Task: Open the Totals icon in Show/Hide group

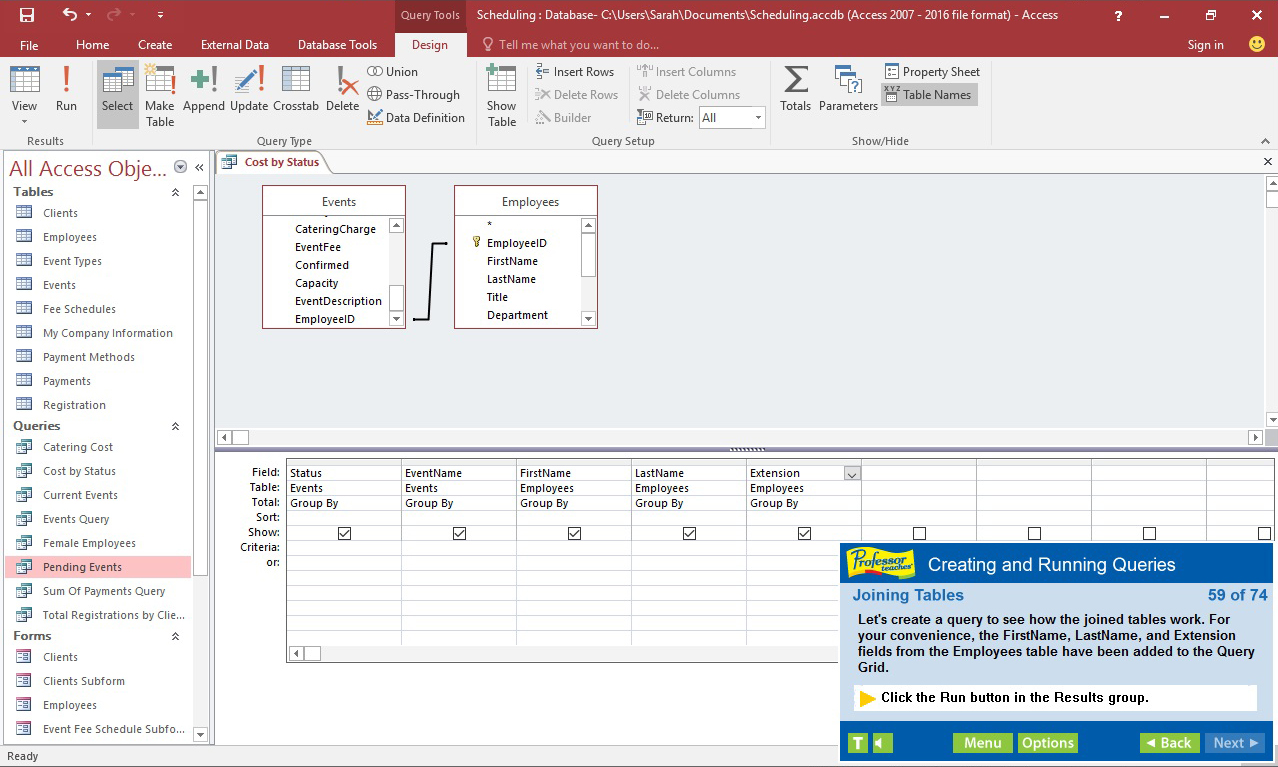Action: coord(795,90)
